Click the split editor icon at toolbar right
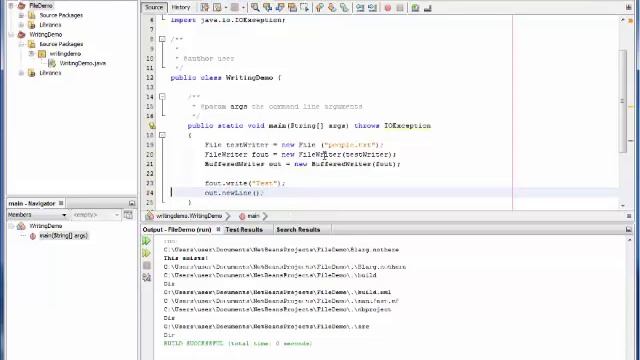The image size is (640, 360). coord(629,7)
